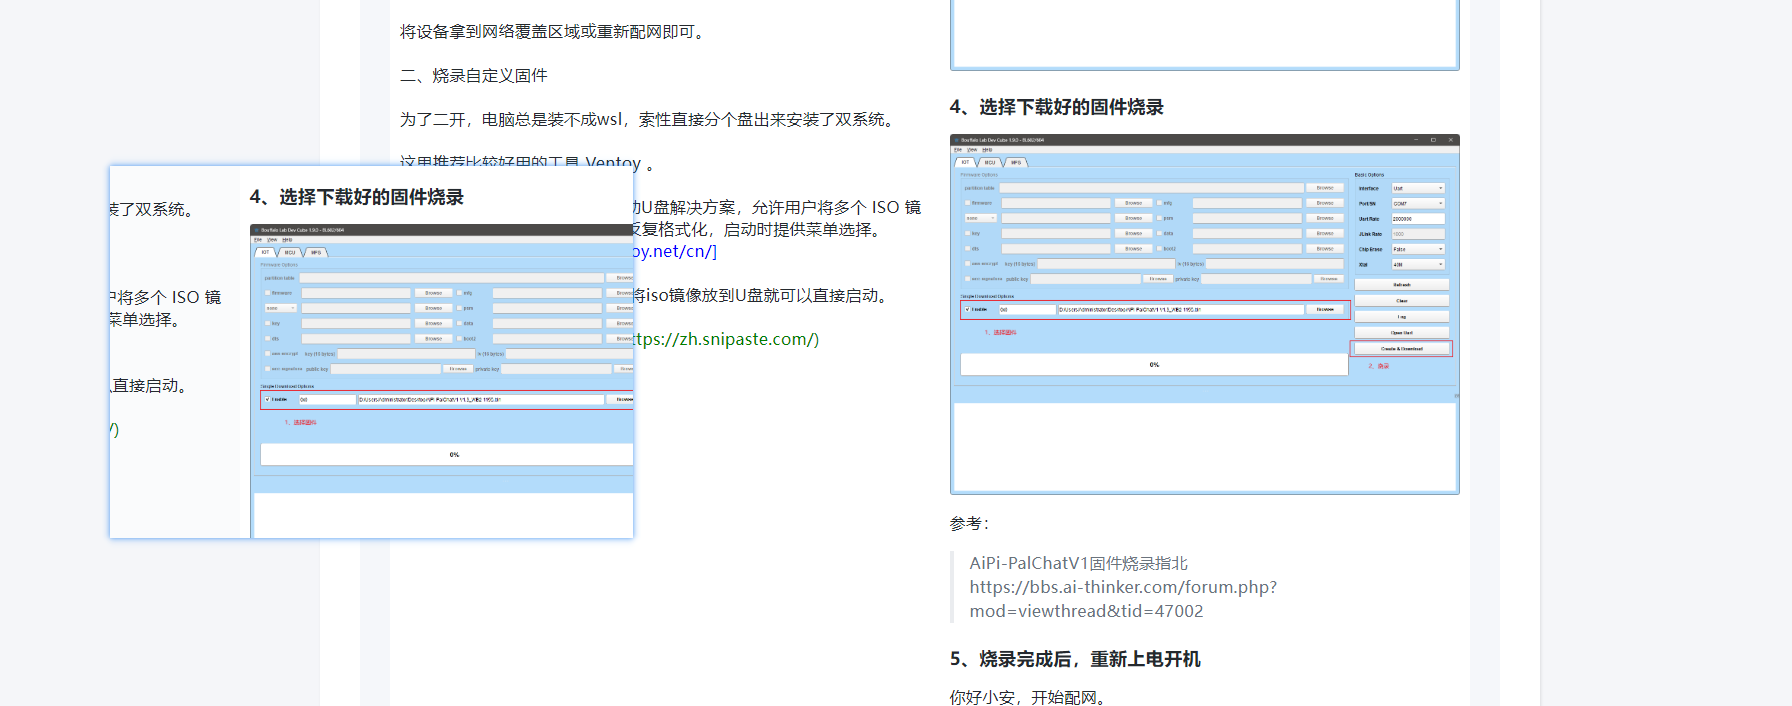1792x706 pixels.
Task: Switch to MCU tab in the enlarged popup preview
Action: point(290,252)
